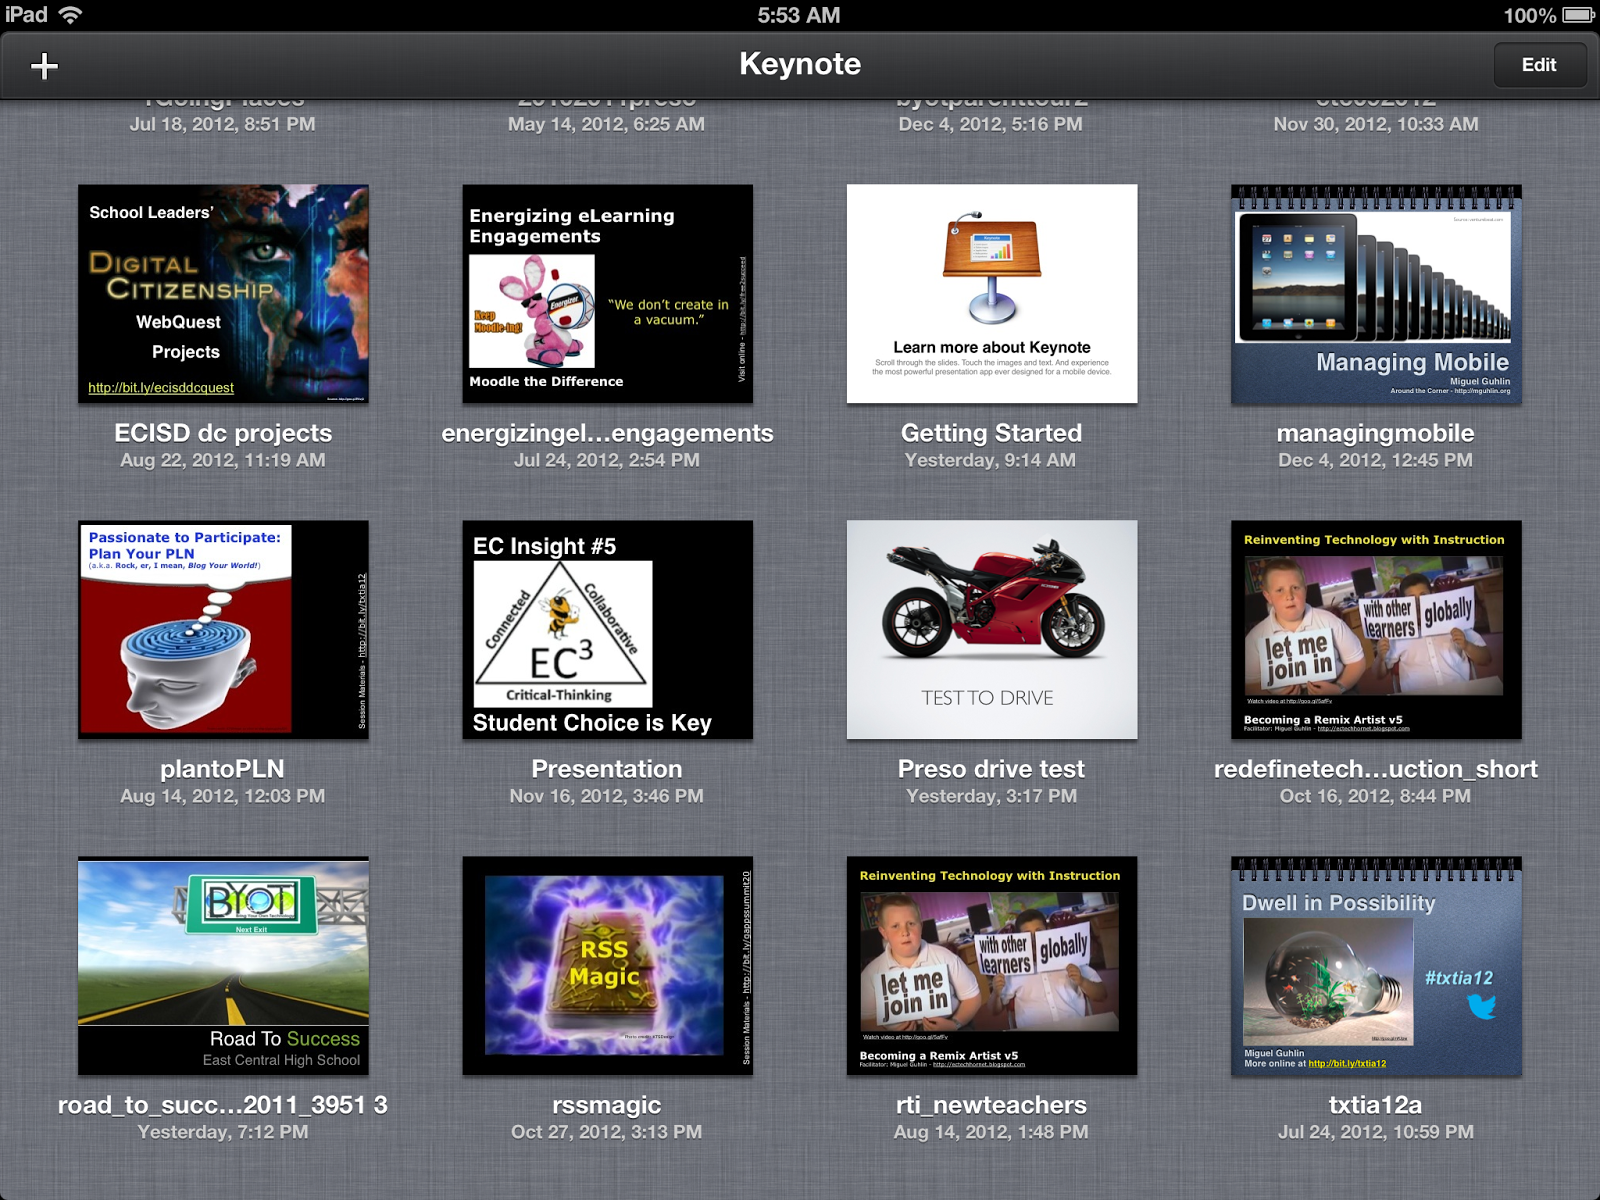Tap the date "Jul 24, 2012, 10:59 PM"
The height and width of the screenshot is (1200, 1600).
(x=1375, y=1132)
